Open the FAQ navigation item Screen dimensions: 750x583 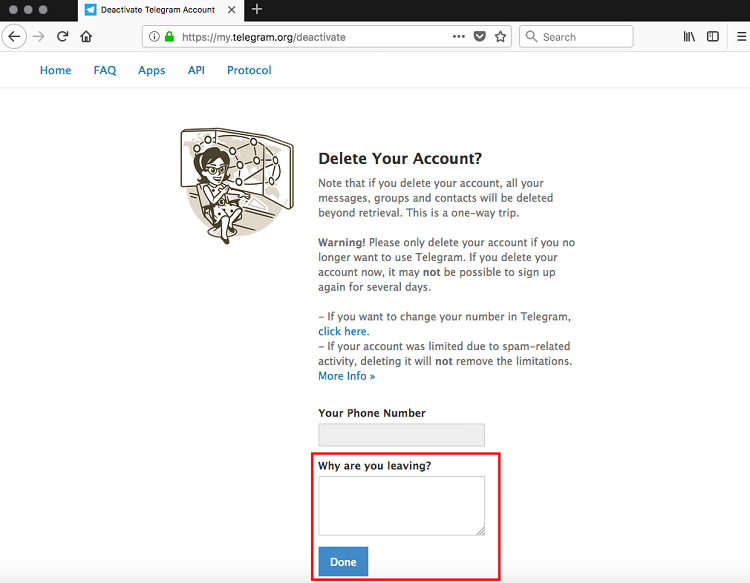pos(105,70)
